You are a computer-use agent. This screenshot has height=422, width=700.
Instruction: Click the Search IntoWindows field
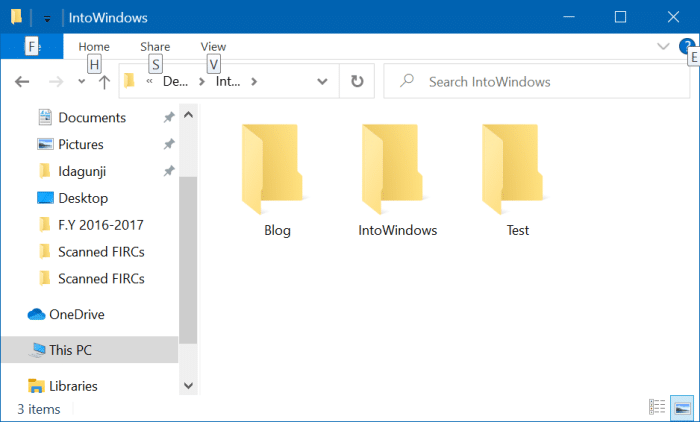(537, 81)
